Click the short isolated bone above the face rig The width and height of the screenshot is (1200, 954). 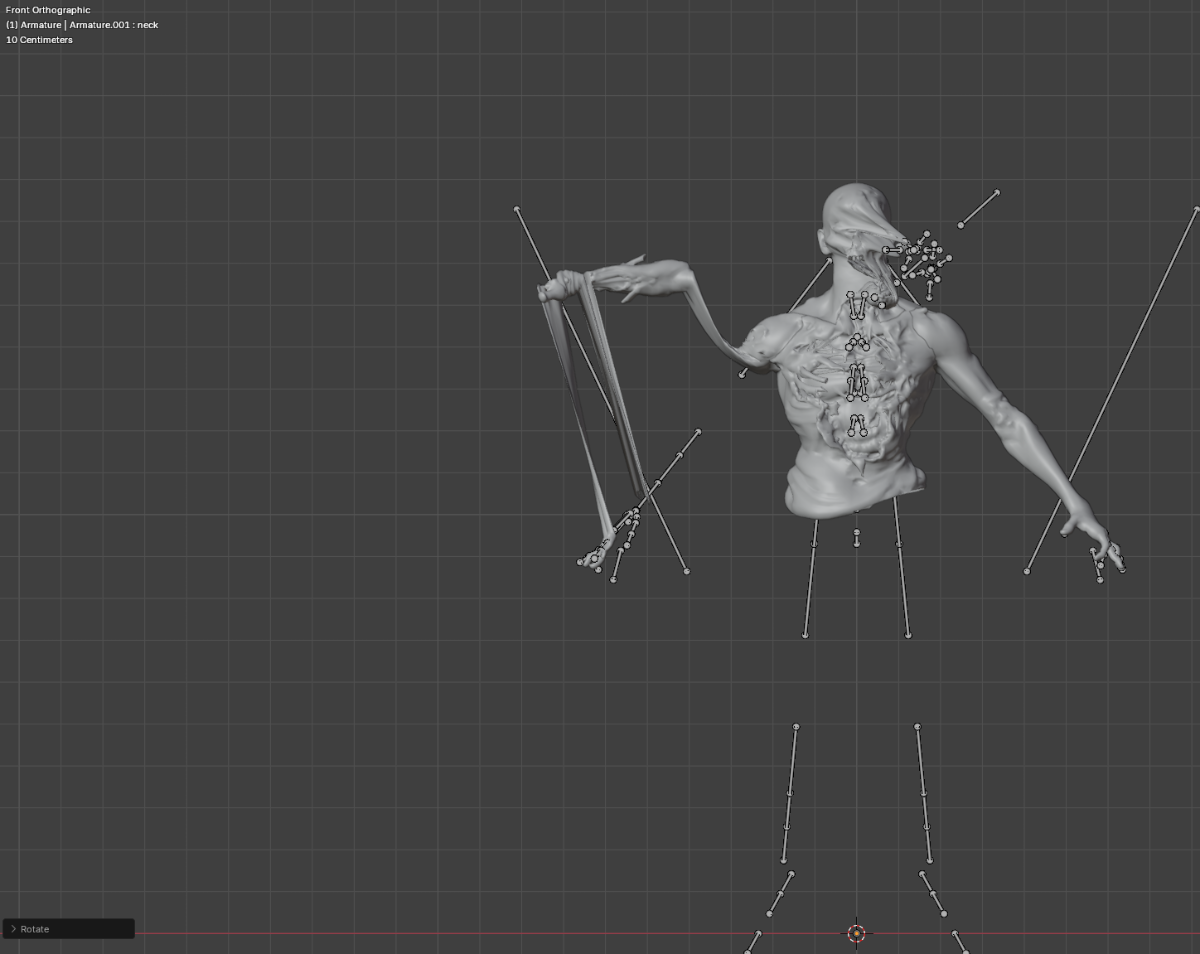click(978, 208)
